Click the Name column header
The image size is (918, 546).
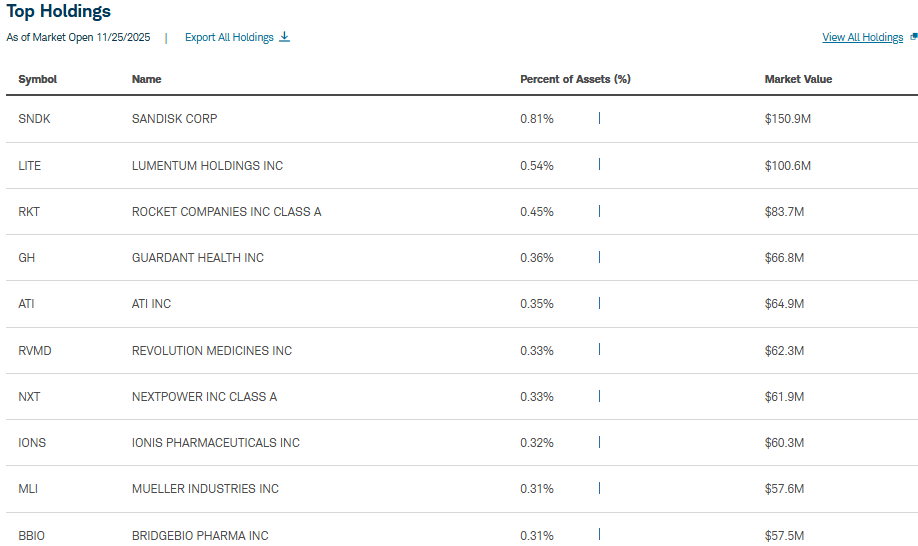click(146, 79)
